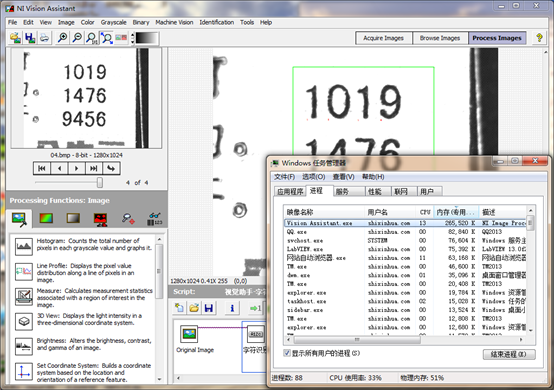Select the LabVIEW.exe process row
The height and width of the screenshot is (390, 554).
click(x=405, y=249)
